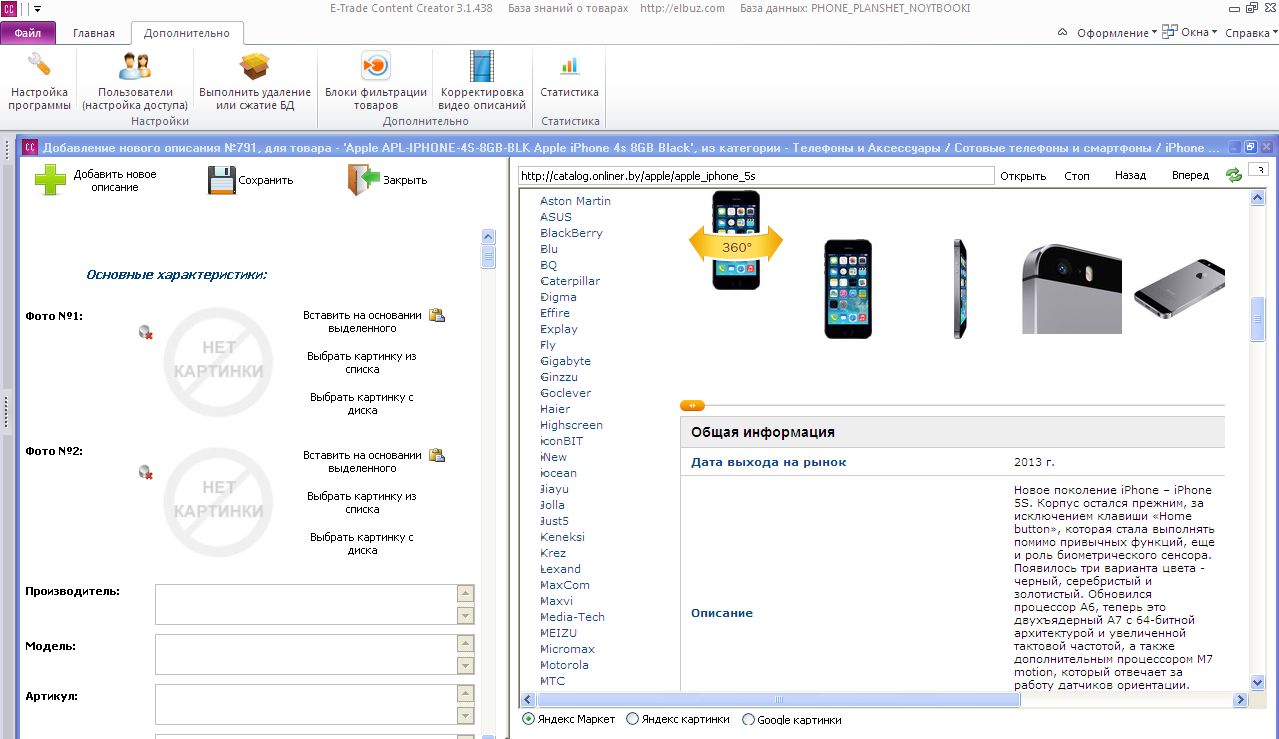The height and width of the screenshot is (739, 1279).
Task: Click application logo icon in title bar
Action: tap(10, 8)
